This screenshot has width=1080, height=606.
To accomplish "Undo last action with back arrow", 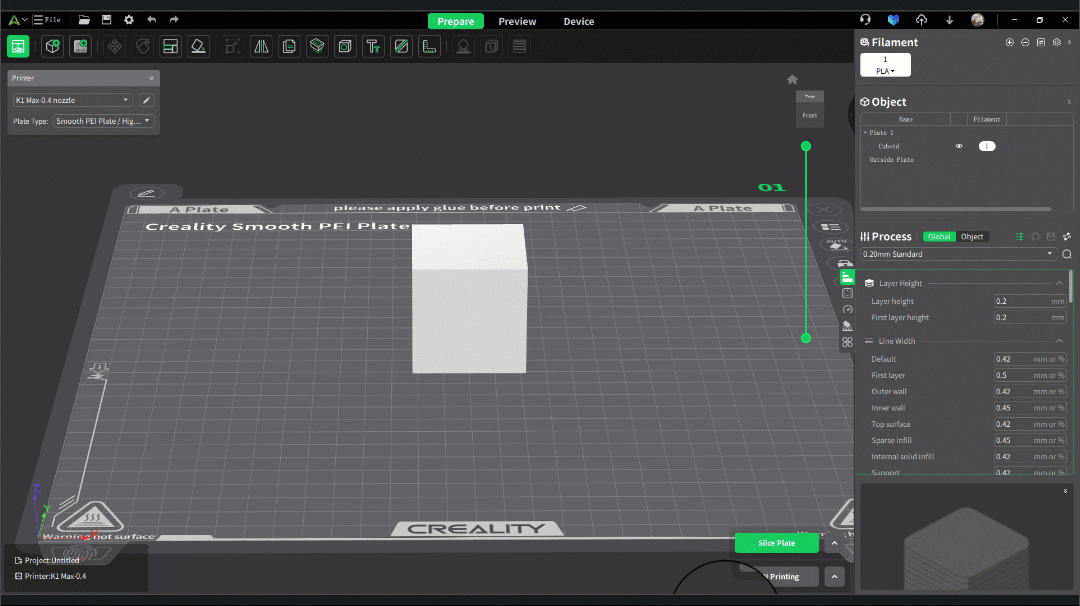I will [152, 20].
